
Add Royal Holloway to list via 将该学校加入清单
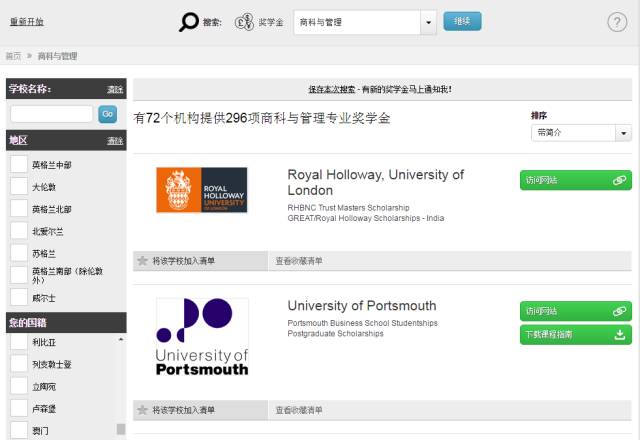pos(200,261)
